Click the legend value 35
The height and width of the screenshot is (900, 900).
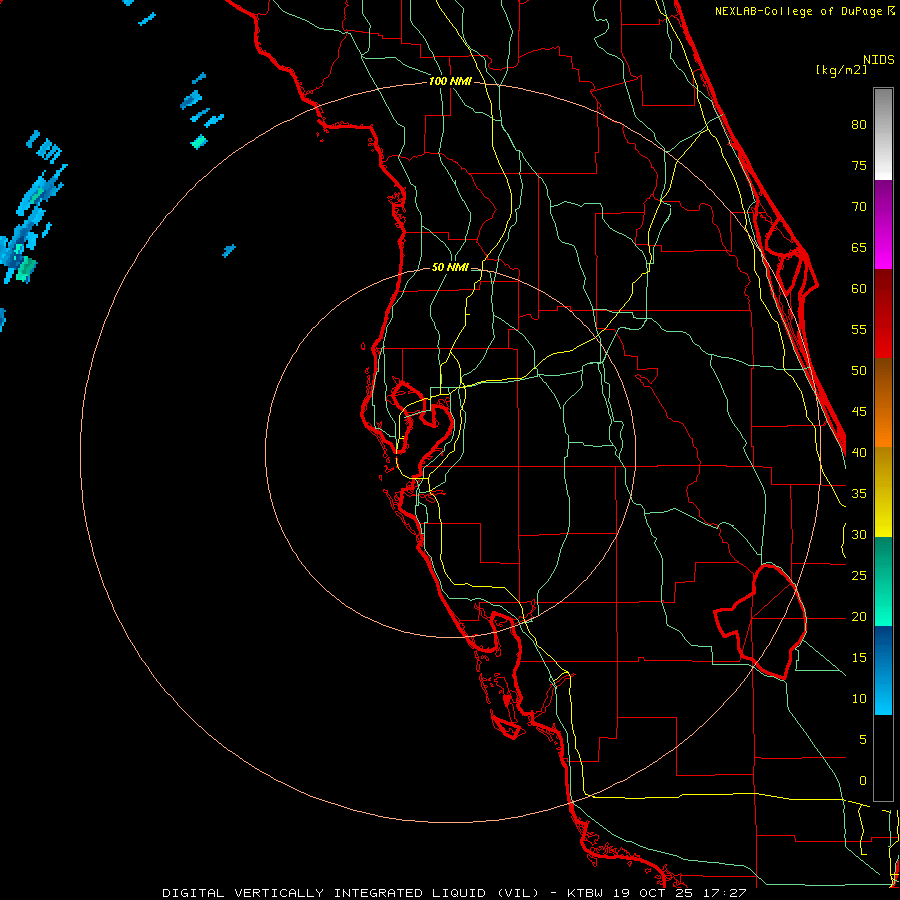pos(859,494)
